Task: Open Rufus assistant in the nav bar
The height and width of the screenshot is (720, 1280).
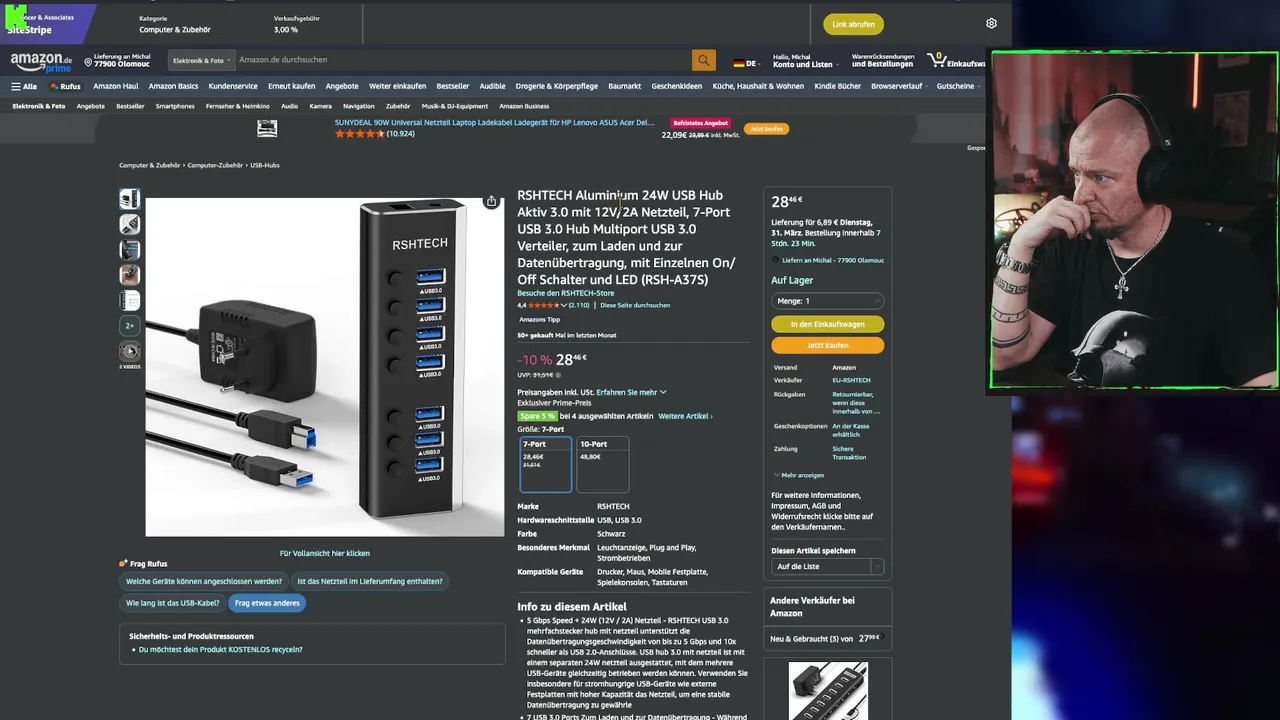Action: [65, 86]
